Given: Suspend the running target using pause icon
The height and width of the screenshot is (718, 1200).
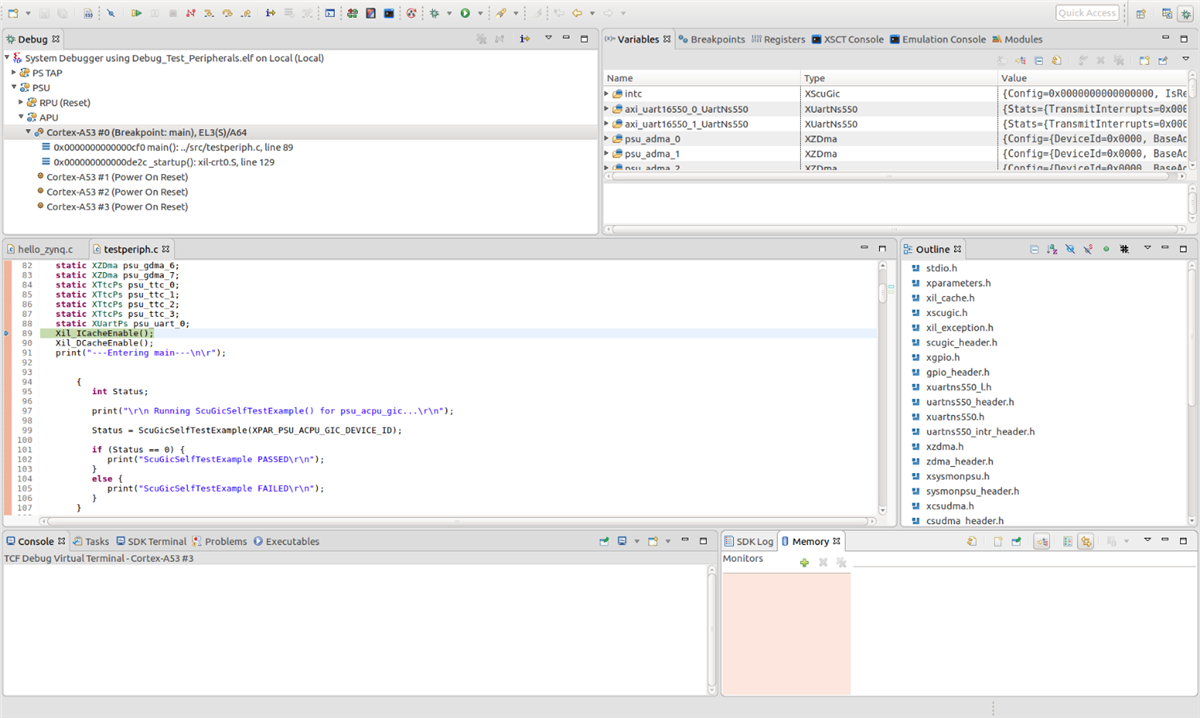Looking at the screenshot, I should point(156,12).
